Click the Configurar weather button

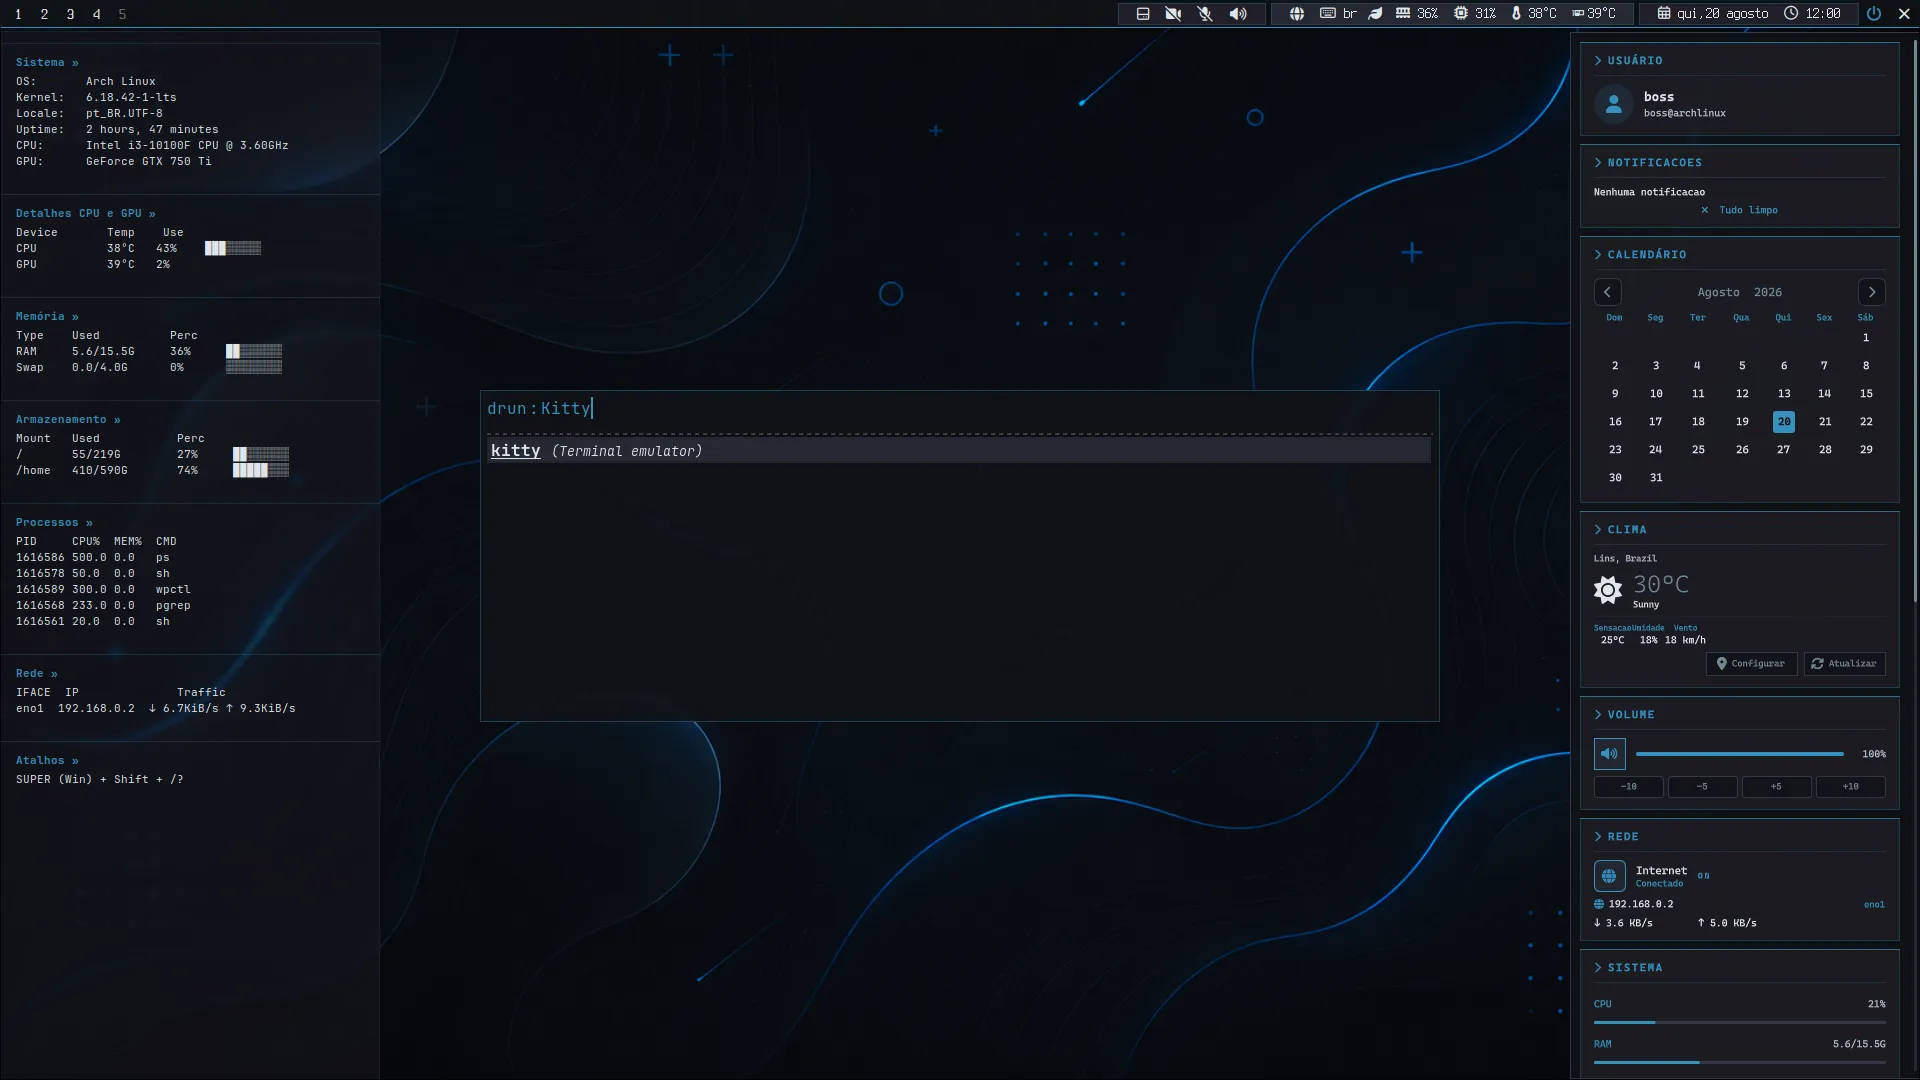pos(1751,664)
